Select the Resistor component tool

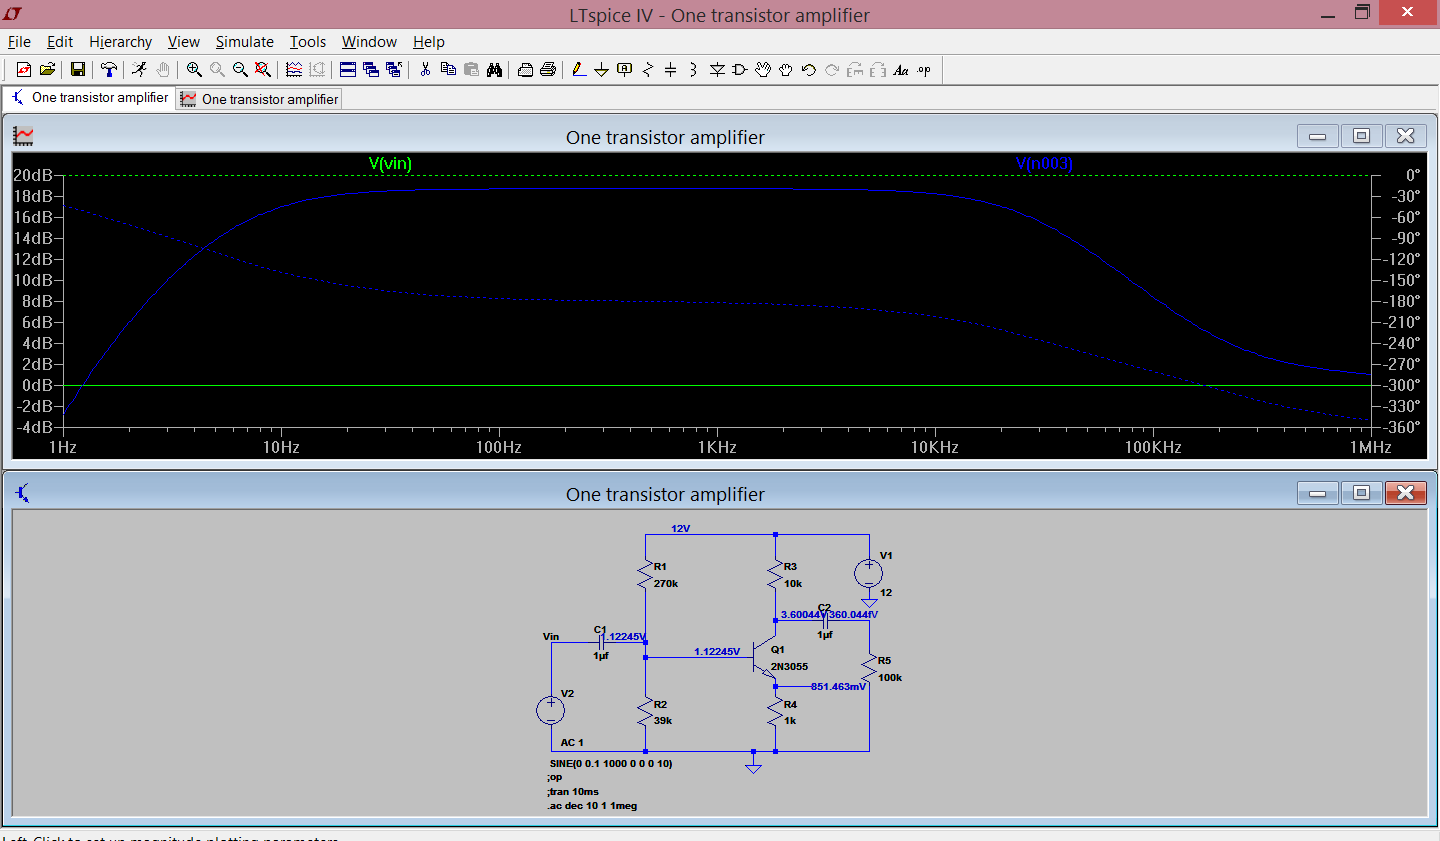tap(648, 69)
